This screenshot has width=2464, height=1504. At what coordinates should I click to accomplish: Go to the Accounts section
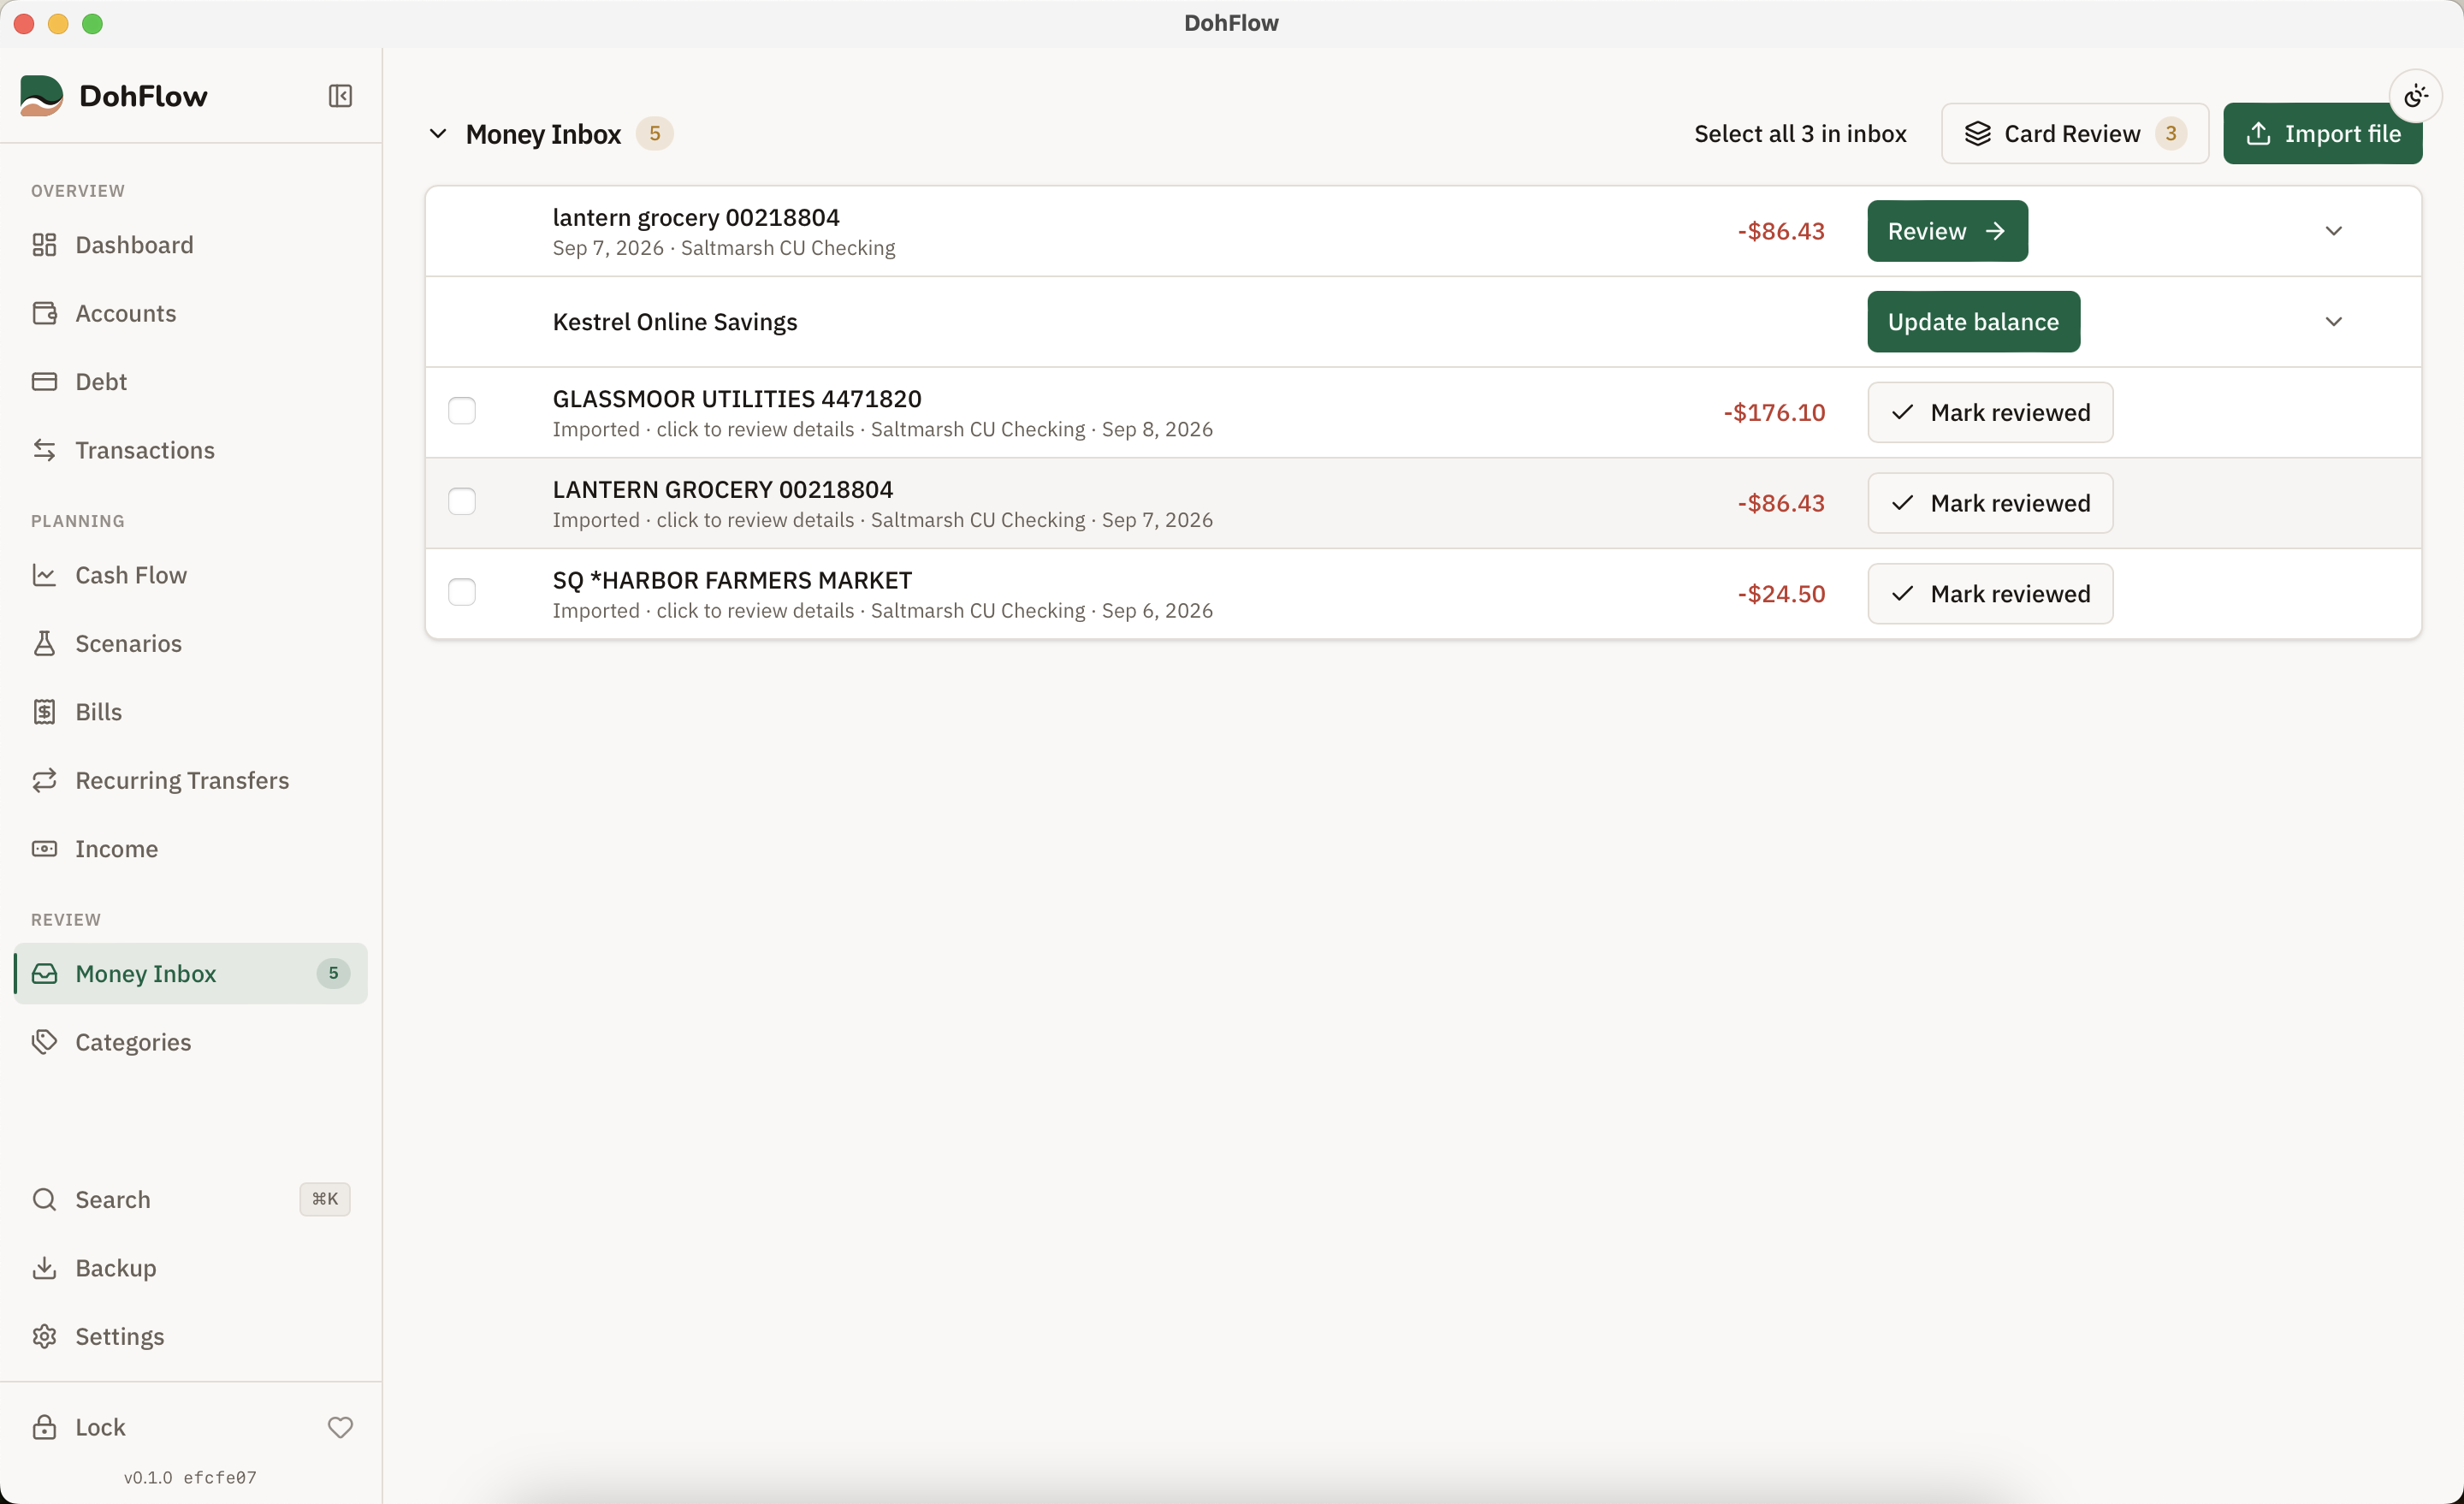190,313
